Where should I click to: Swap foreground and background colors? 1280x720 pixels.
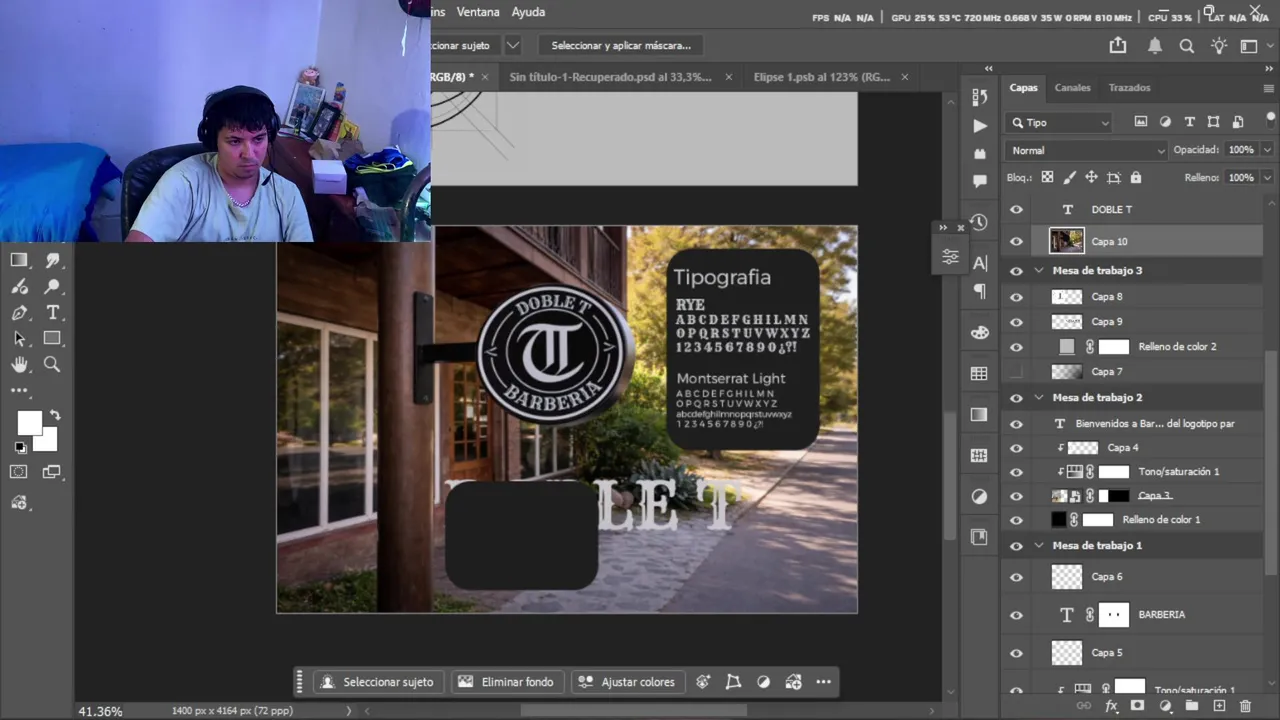pyautogui.click(x=55, y=415)
